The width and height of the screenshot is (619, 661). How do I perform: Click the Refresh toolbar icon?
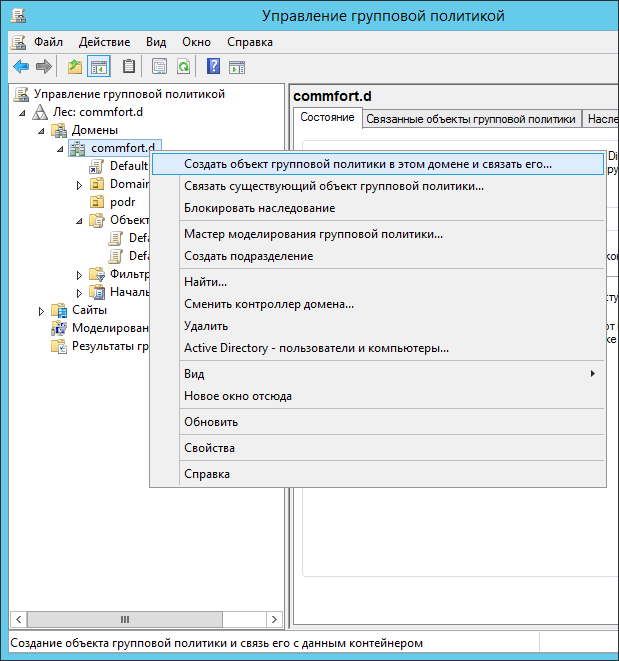[183, 67]
